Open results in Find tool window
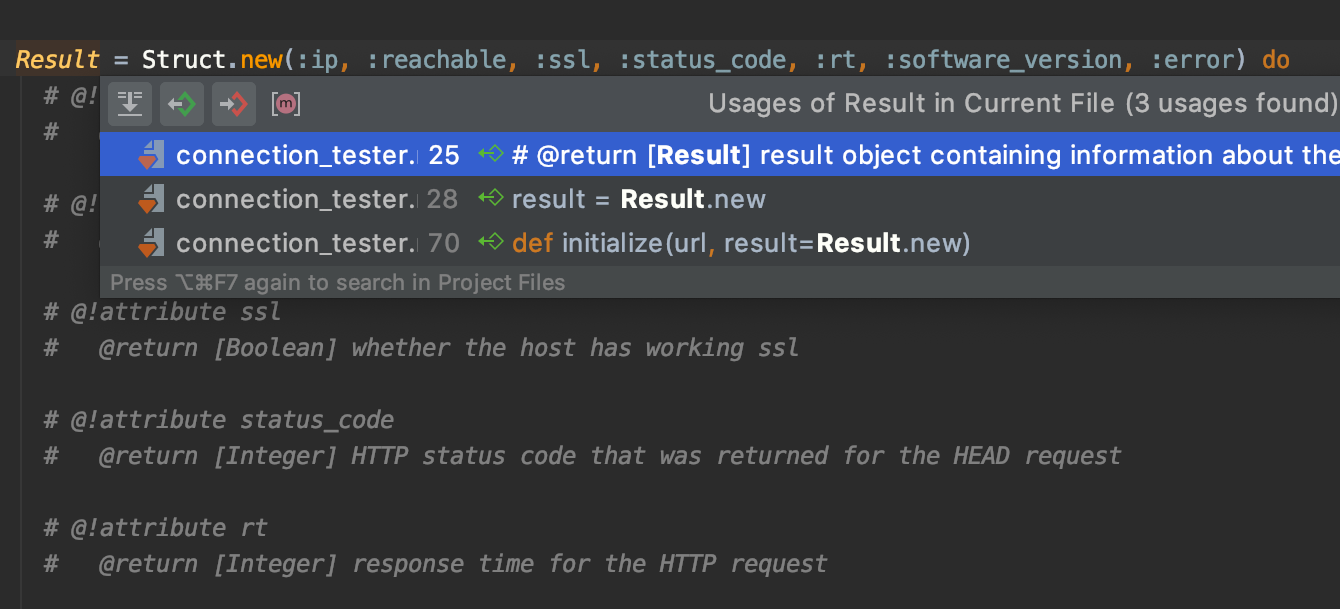The height and width of the screenshot is (609, 1340). coord(130,102)
